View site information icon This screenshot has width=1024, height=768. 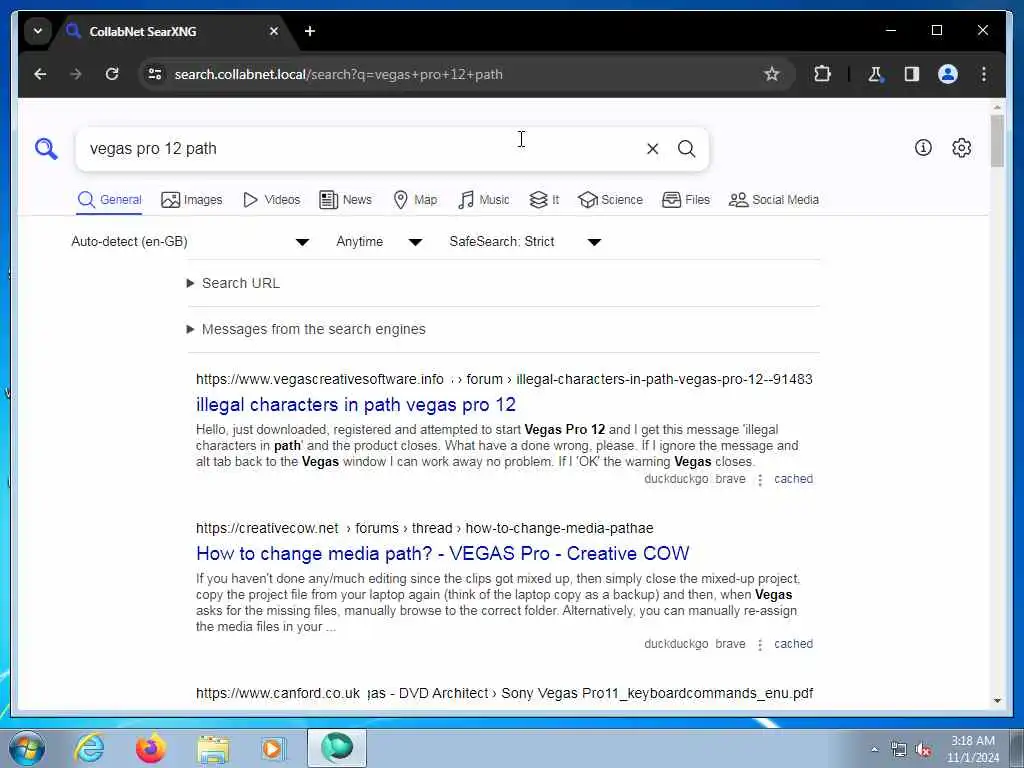(x=155, y=74)
